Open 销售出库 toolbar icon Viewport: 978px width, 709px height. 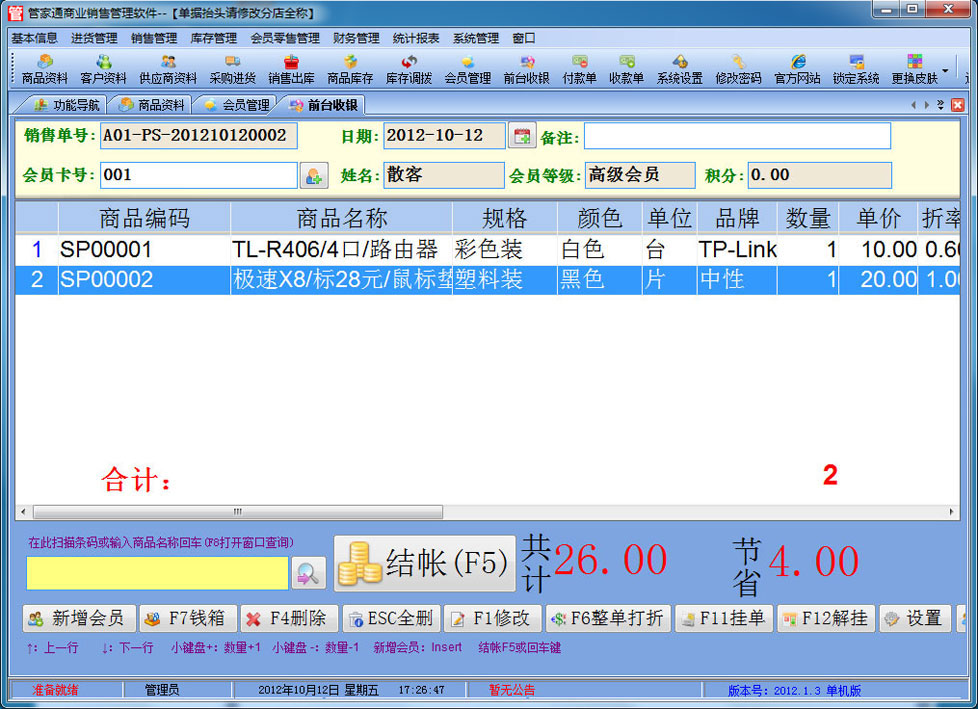tap(291, 69)
